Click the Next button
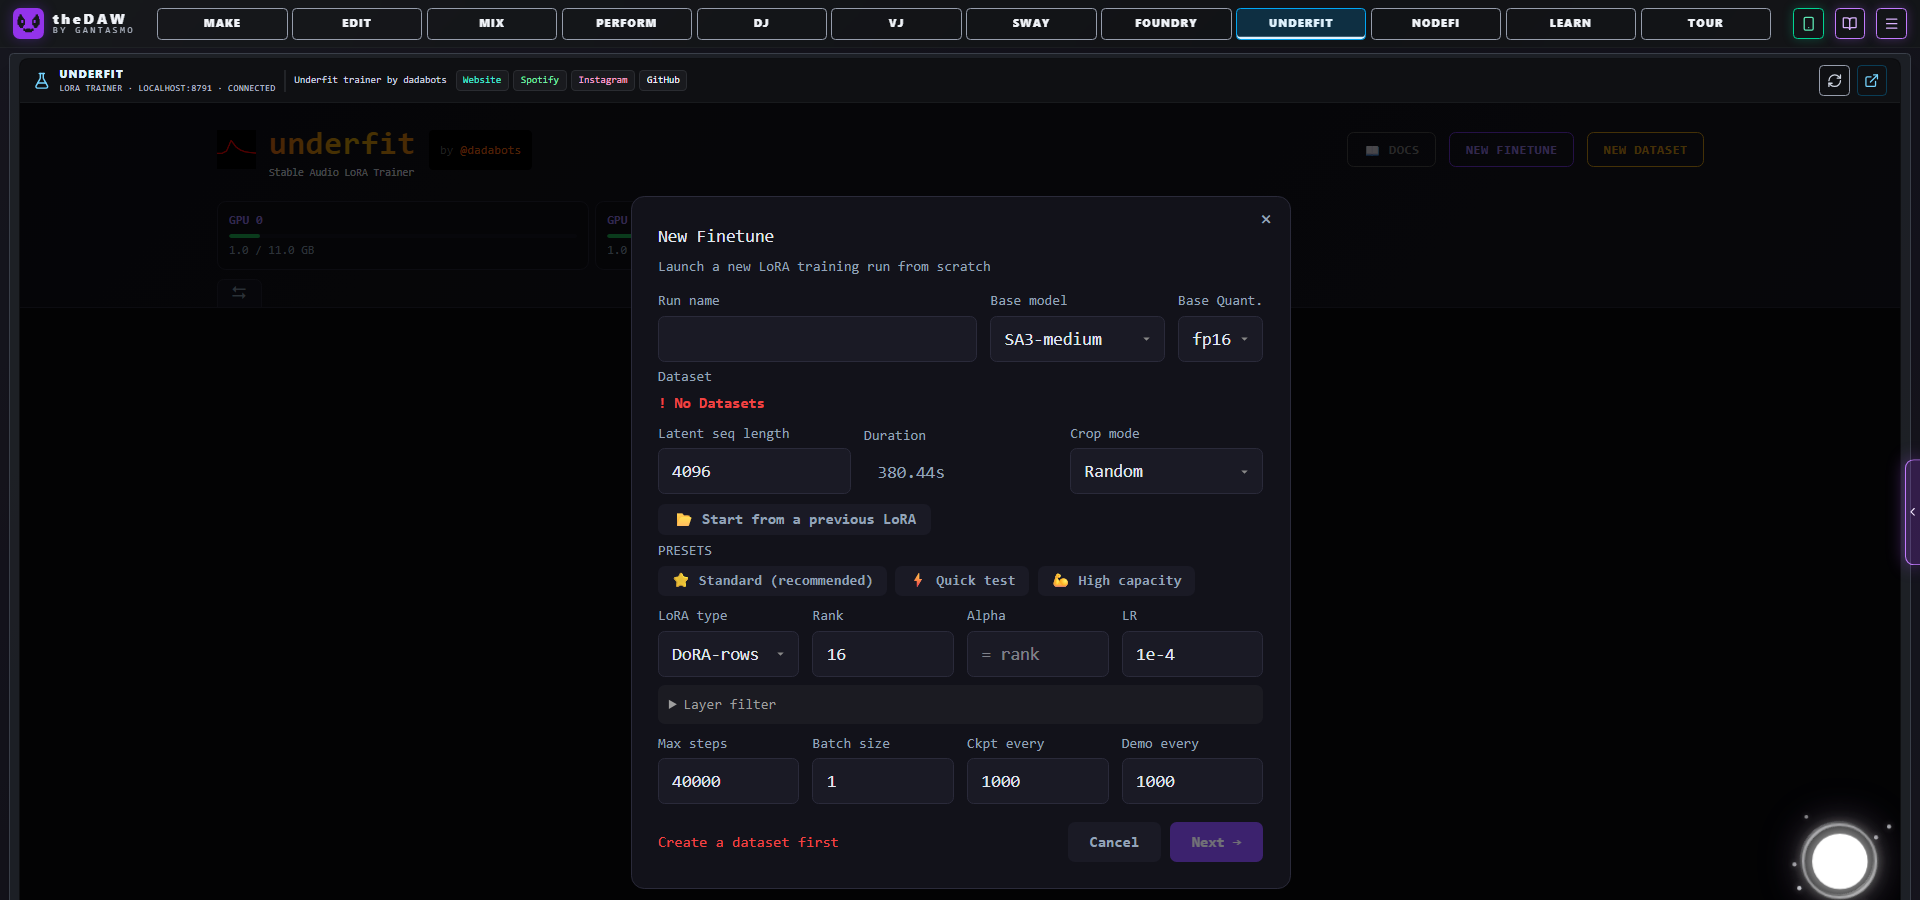Viewport: 1920px width, 900px height. (x=1216, y=842)
